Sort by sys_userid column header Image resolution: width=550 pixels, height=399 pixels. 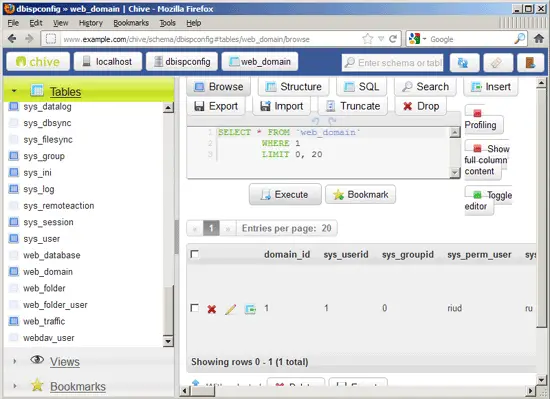346,255
